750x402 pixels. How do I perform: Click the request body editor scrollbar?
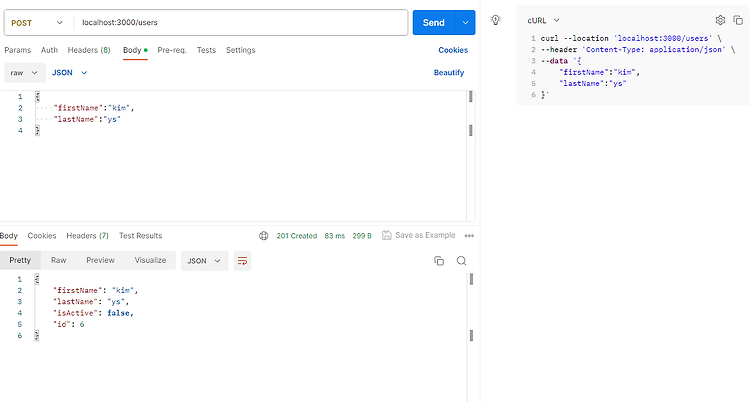coord(471,156)
